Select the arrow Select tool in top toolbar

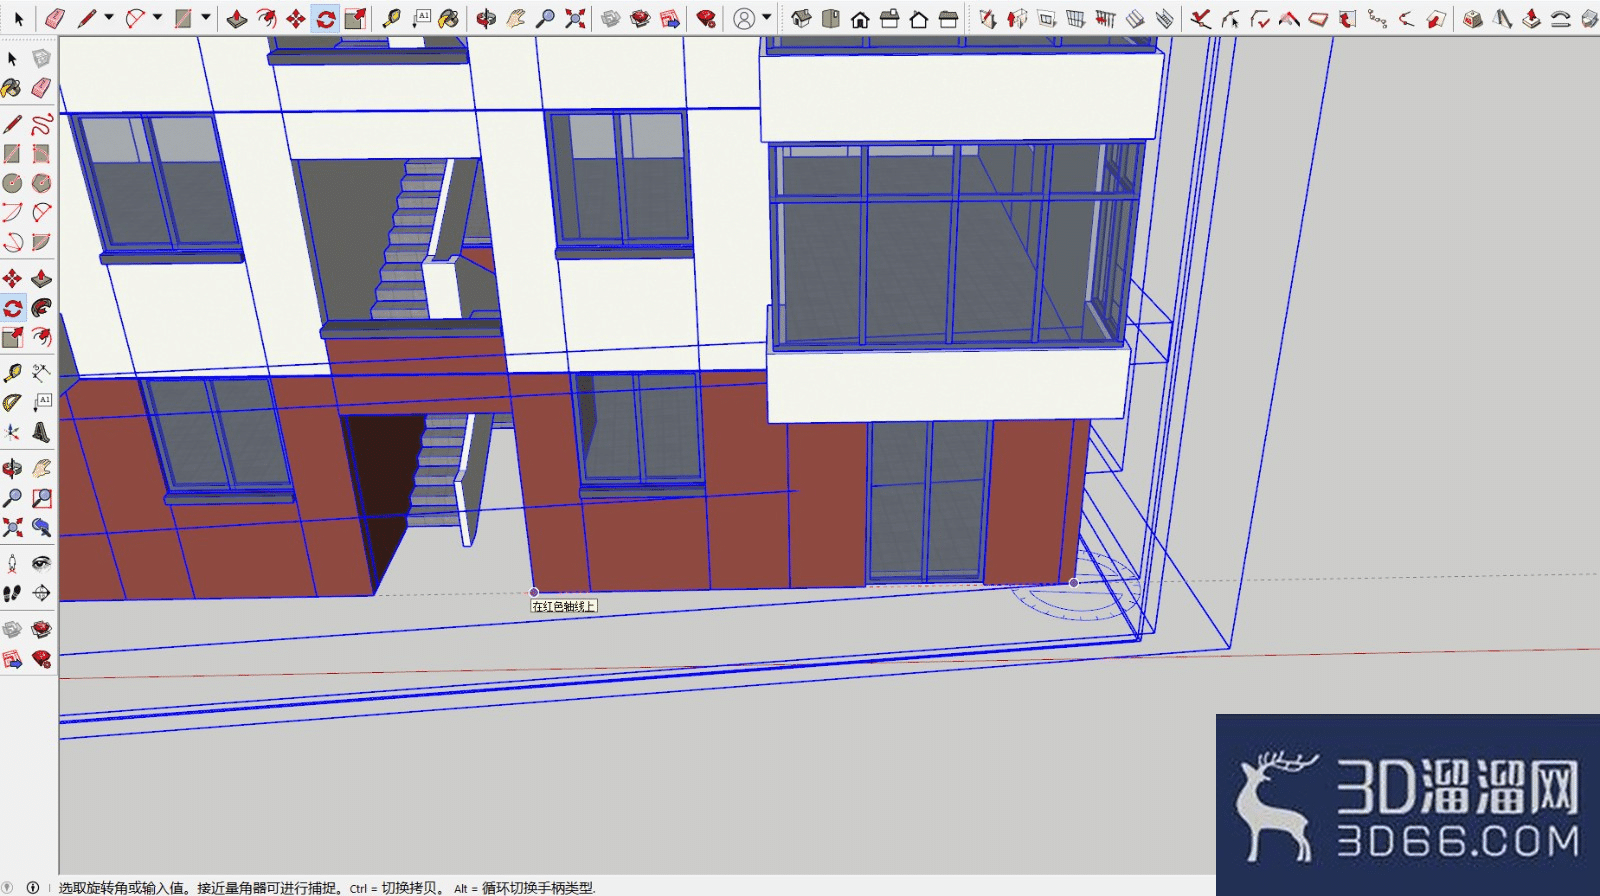tap(18, 18)
